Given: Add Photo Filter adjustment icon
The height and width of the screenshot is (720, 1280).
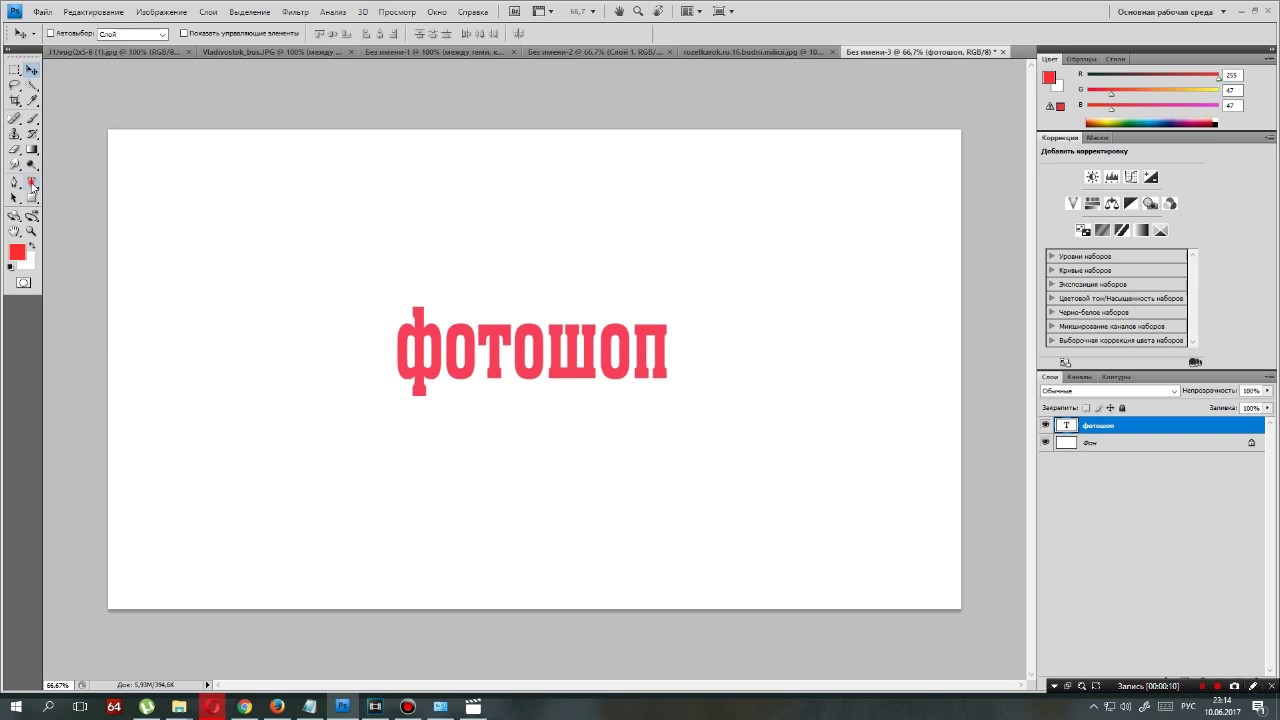Looking at the screenshot, I should [x=1151, y=203].
